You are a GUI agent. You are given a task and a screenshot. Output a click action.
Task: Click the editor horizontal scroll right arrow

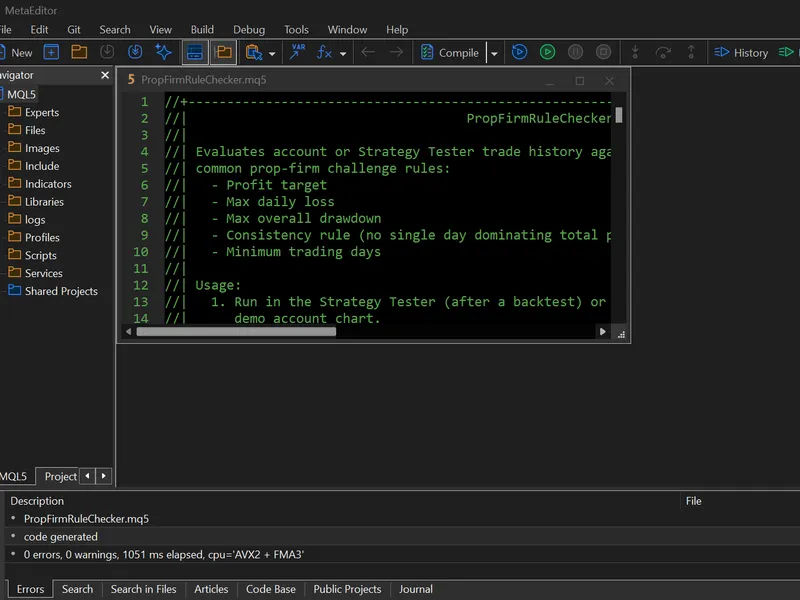pos(603,332)
